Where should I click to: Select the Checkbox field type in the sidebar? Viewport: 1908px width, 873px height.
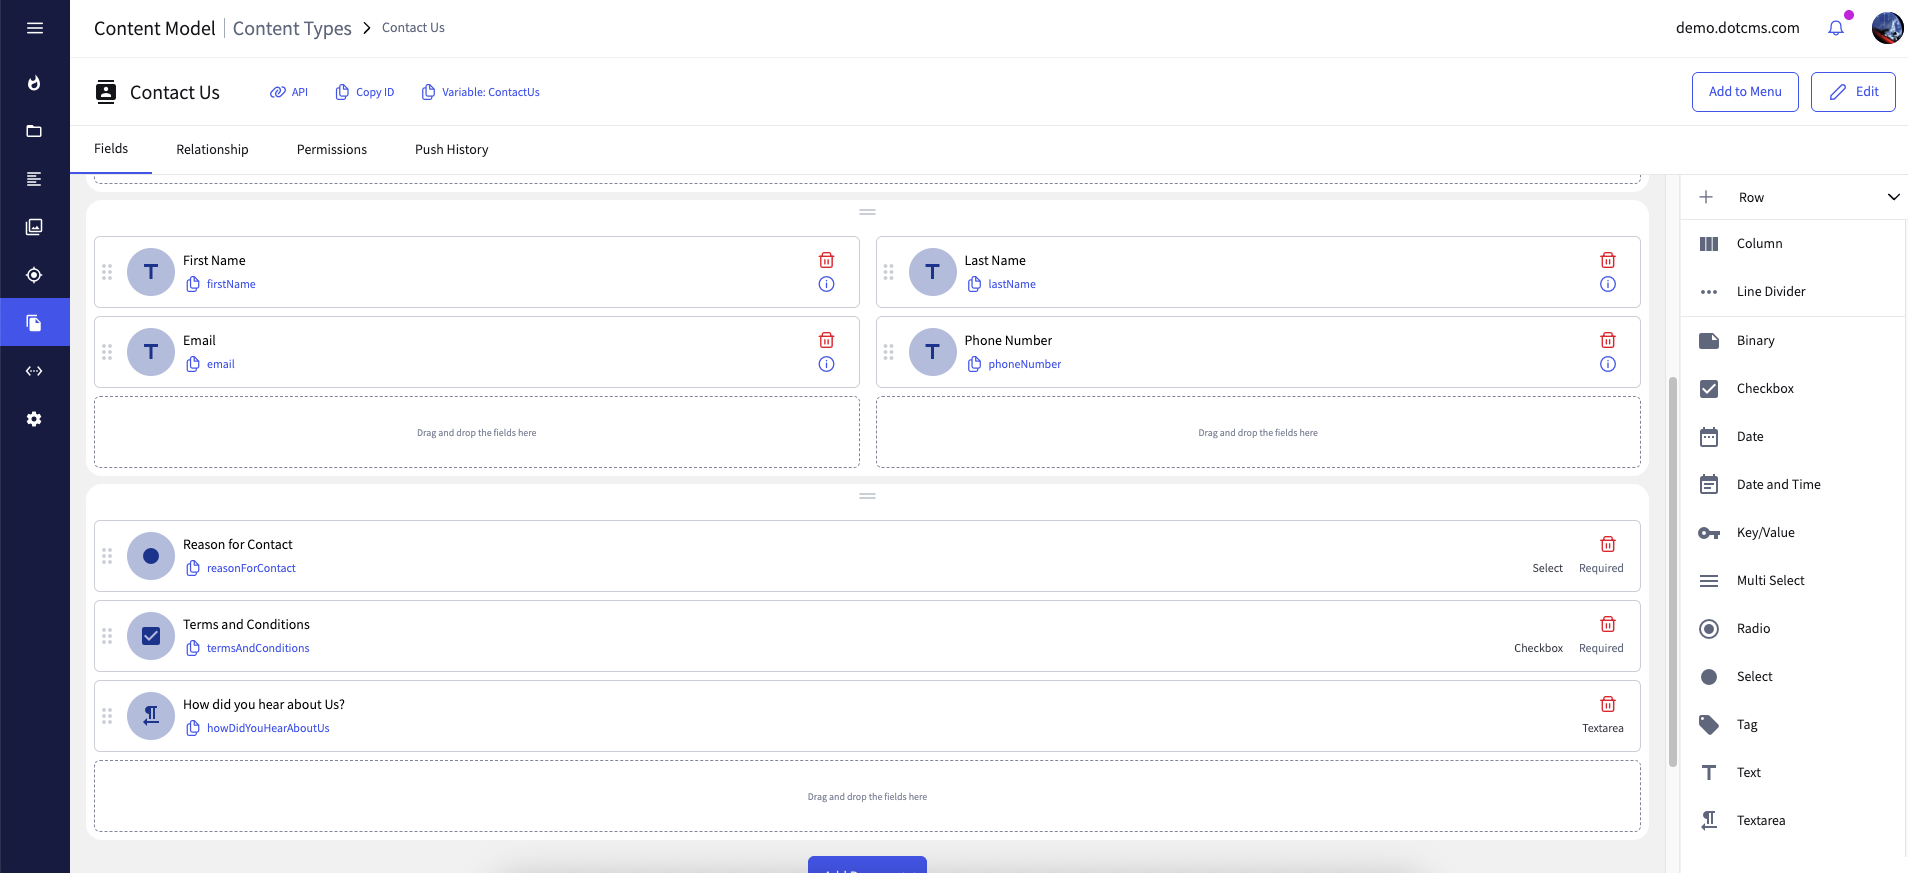click(x=1764, y=388)
